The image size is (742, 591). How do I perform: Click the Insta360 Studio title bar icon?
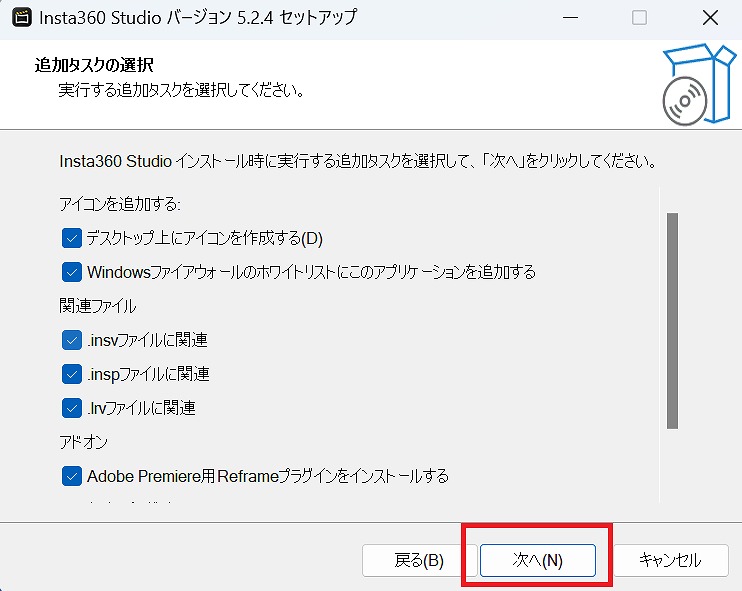point(22,18)
